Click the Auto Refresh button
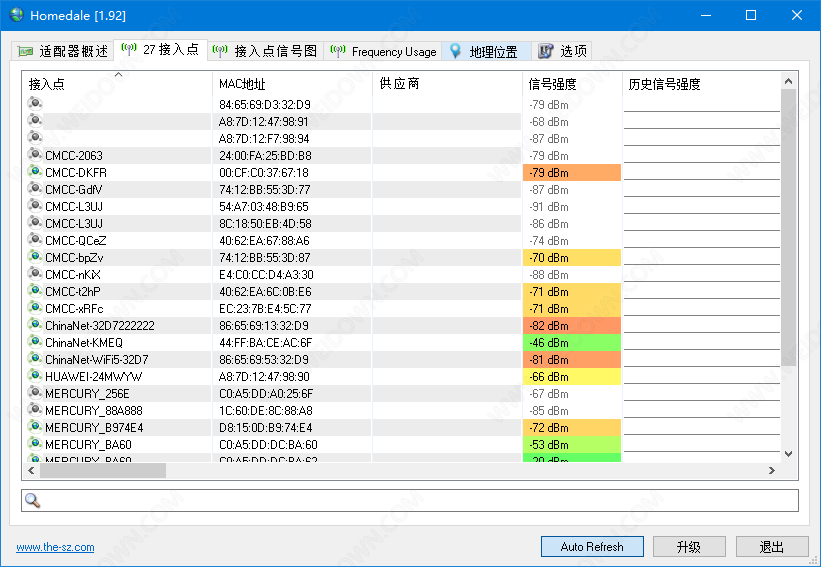The image size is (821, 567). tap(592, 547)
